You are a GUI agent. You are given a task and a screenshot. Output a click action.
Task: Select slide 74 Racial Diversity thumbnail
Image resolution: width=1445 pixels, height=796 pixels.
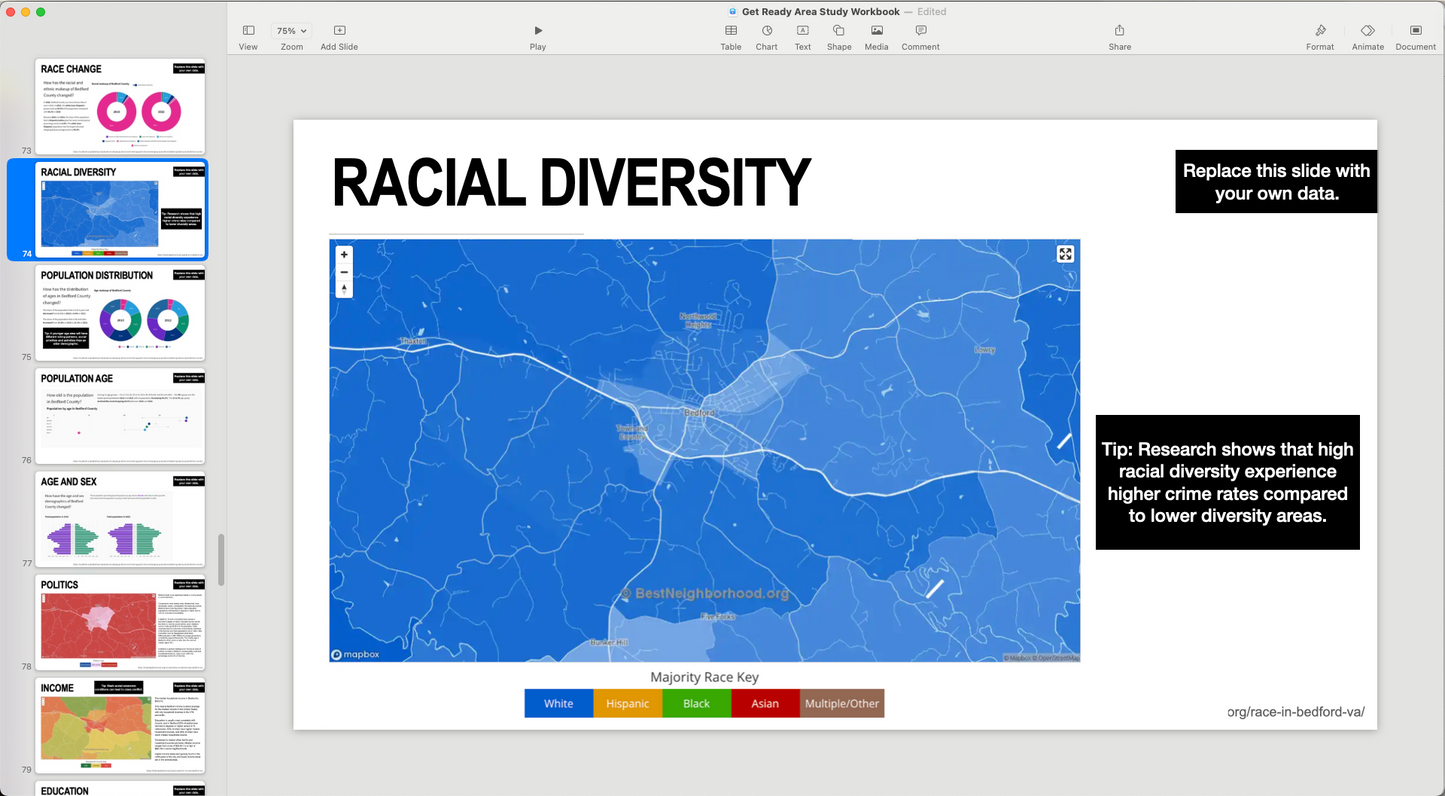tap(122, 209)
